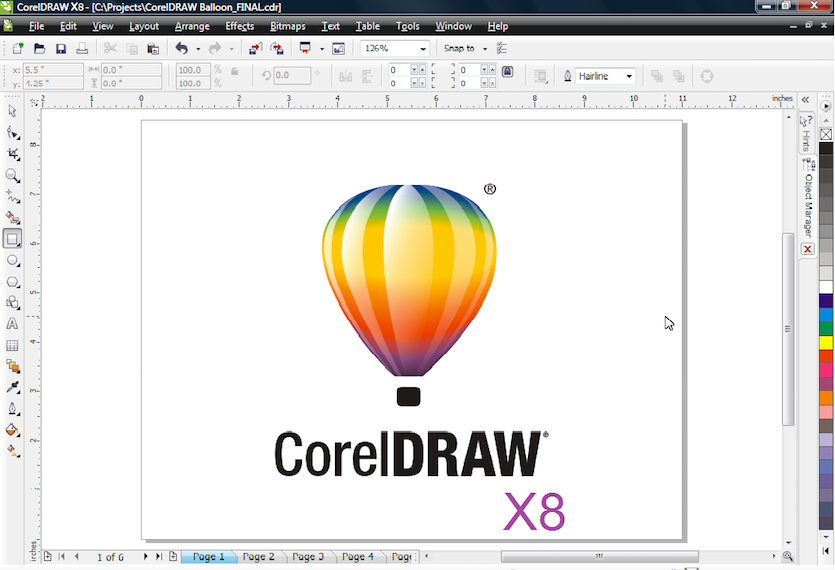Switch to the Page 2 tab
This screenshot has width=835, height=570.
pos(258,557)
